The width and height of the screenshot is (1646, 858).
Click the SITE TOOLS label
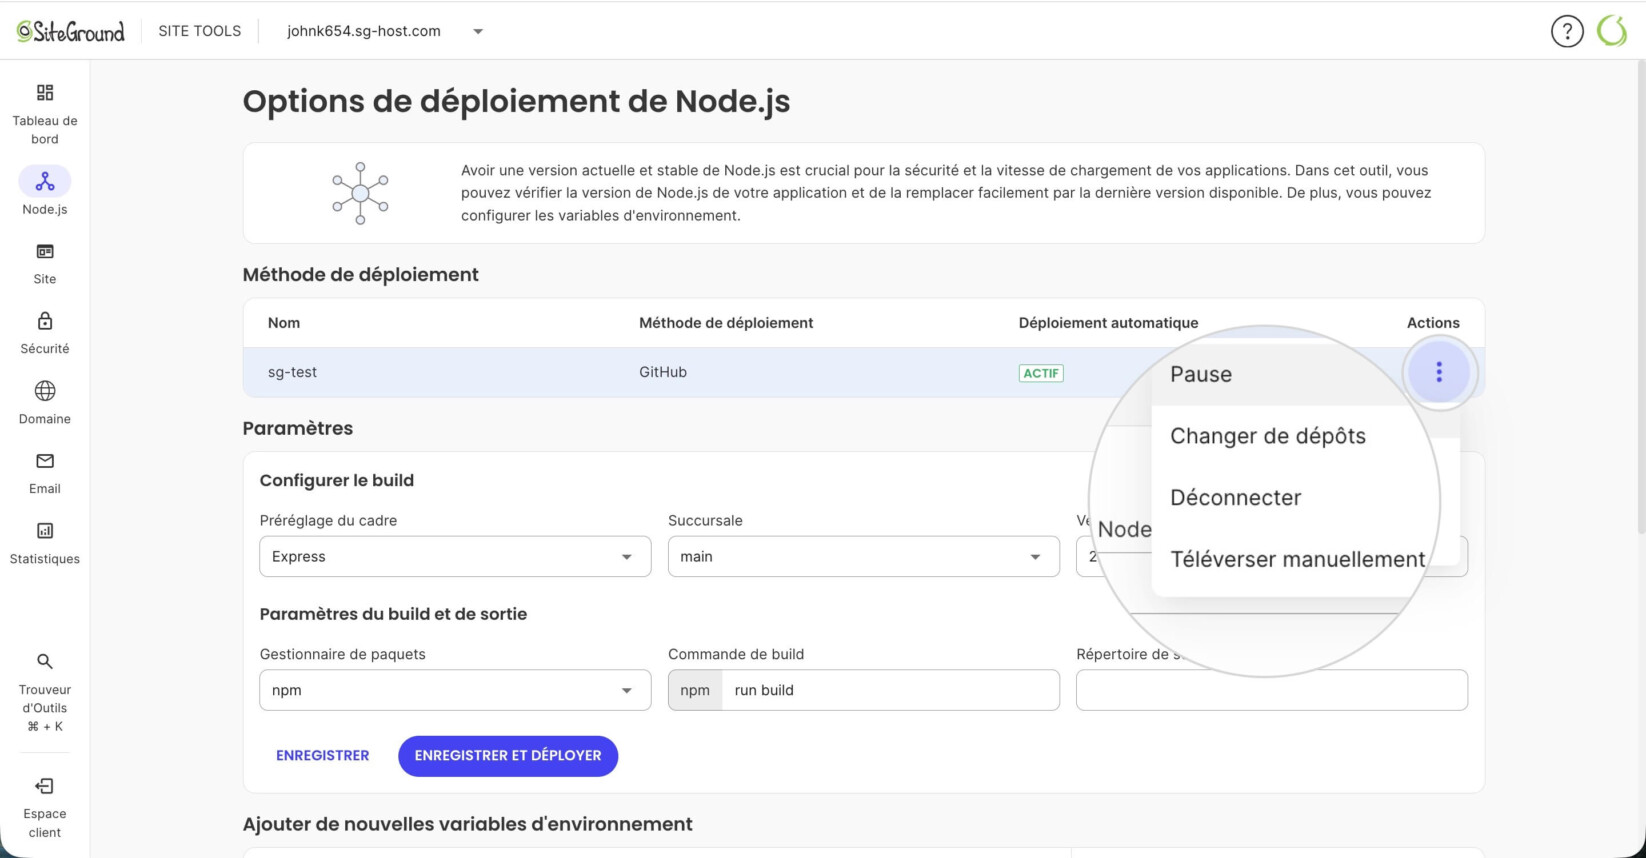click(200, 31)
